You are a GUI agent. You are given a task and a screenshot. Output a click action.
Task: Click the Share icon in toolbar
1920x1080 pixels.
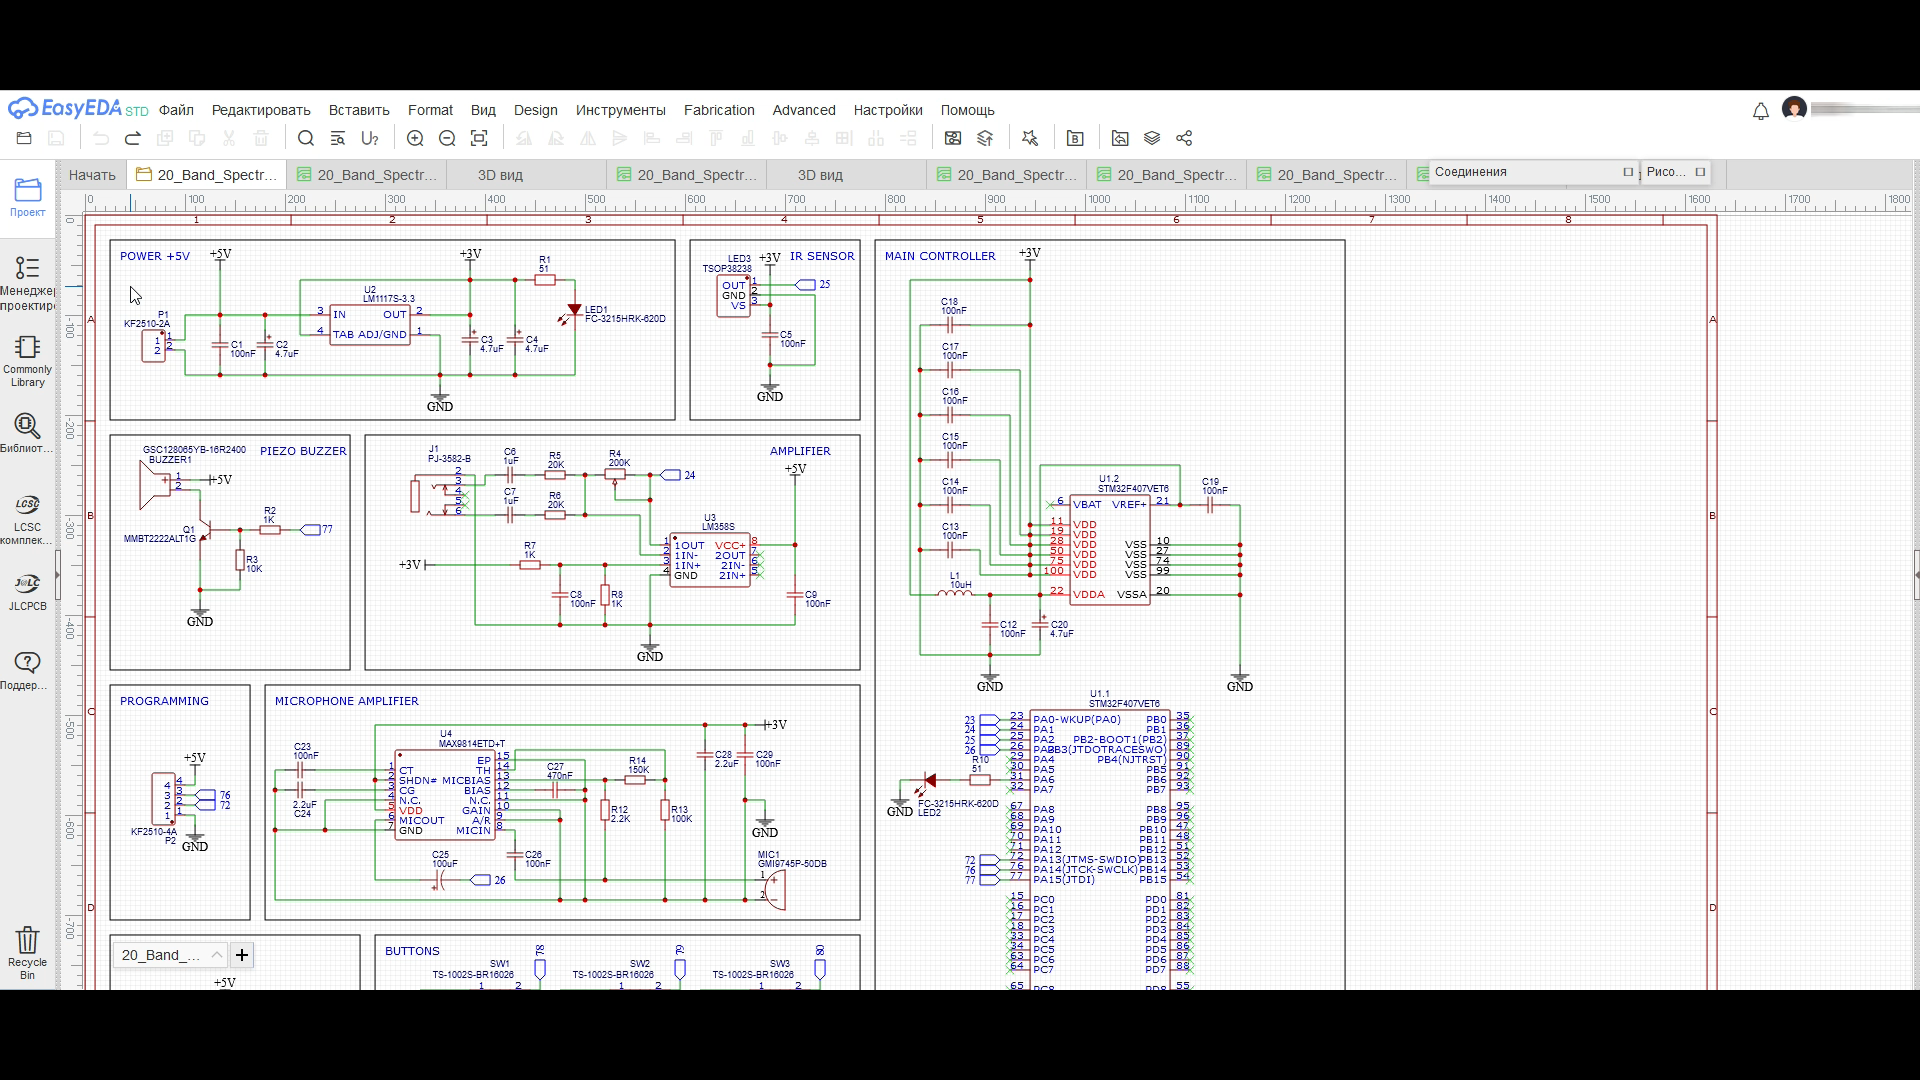coord(1184,138)
